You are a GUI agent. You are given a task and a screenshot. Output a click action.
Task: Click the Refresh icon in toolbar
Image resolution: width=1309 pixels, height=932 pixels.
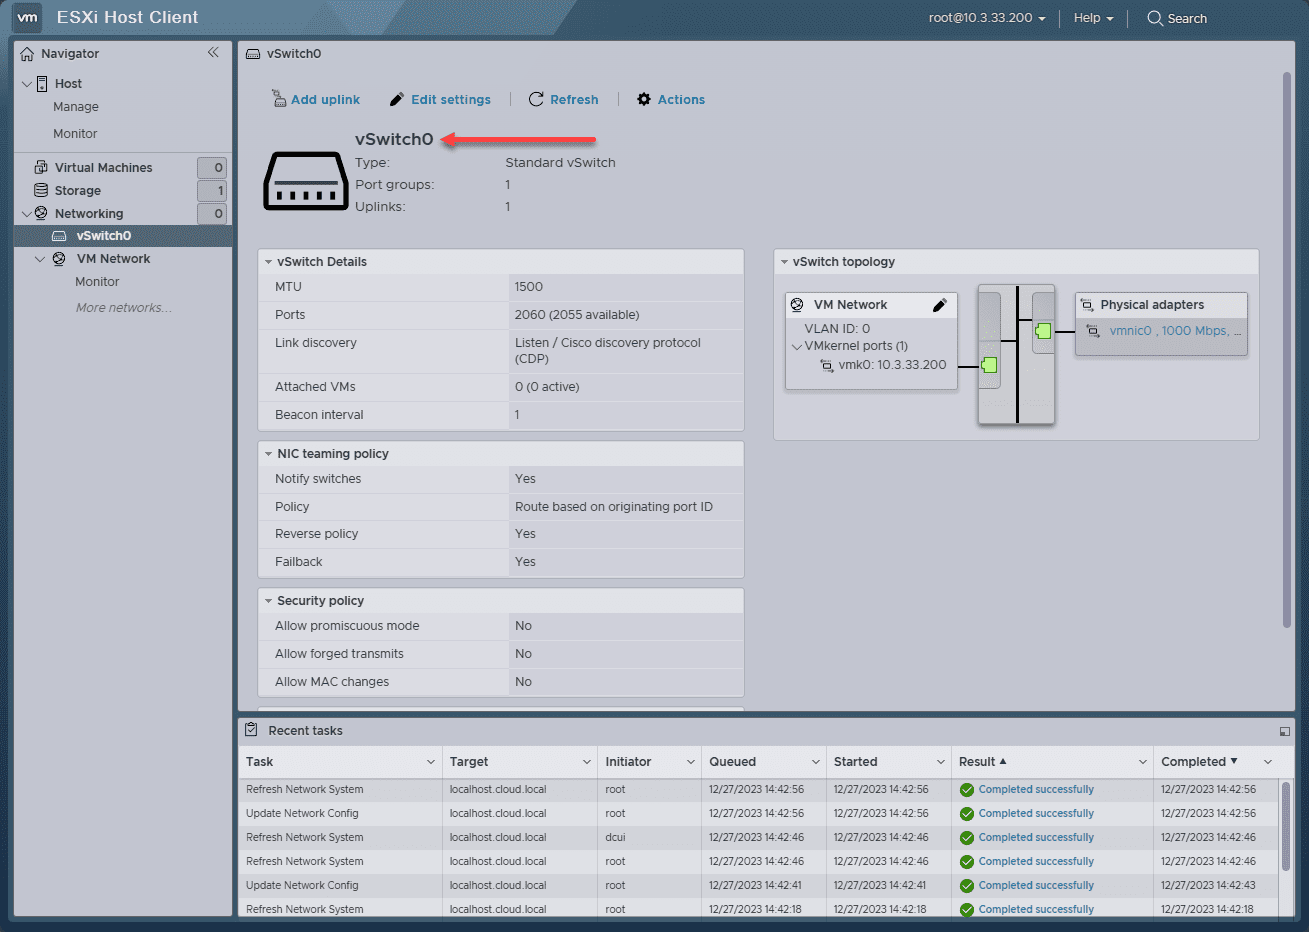[536, 99]
